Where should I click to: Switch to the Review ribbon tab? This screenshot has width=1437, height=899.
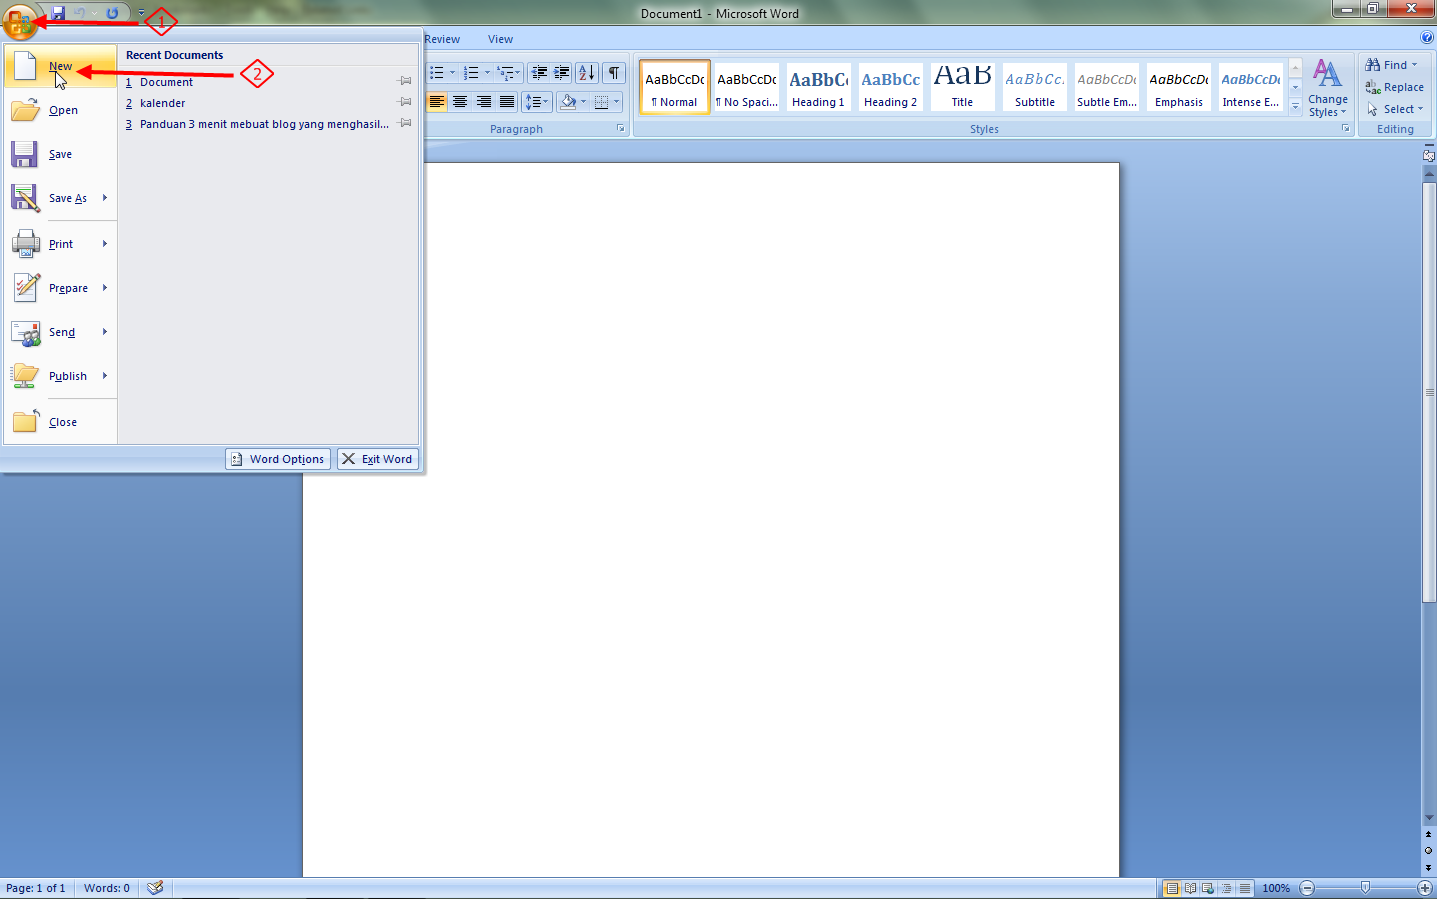(442, 39)
